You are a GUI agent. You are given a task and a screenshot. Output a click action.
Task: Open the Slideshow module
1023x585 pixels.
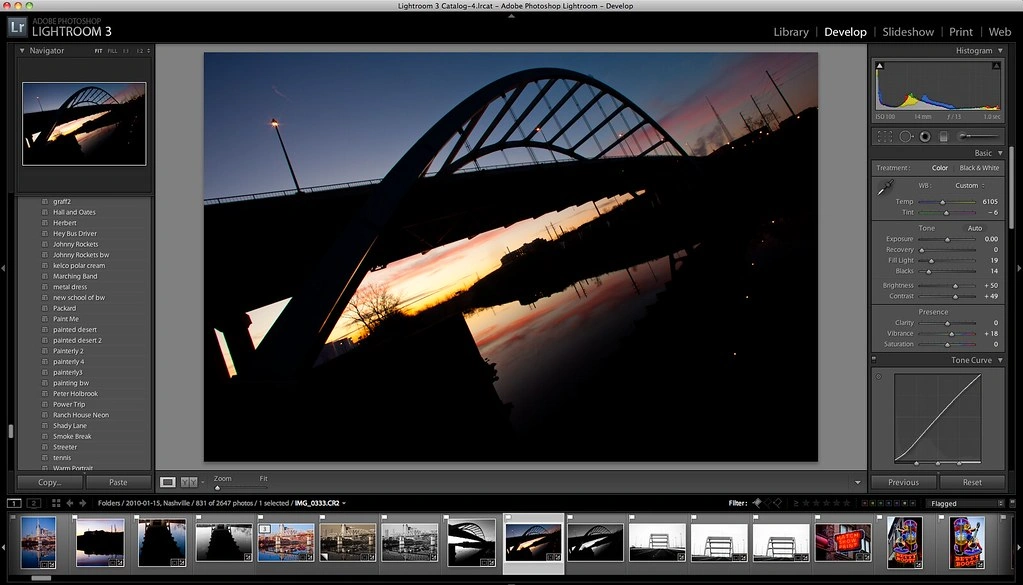[907, 31]
